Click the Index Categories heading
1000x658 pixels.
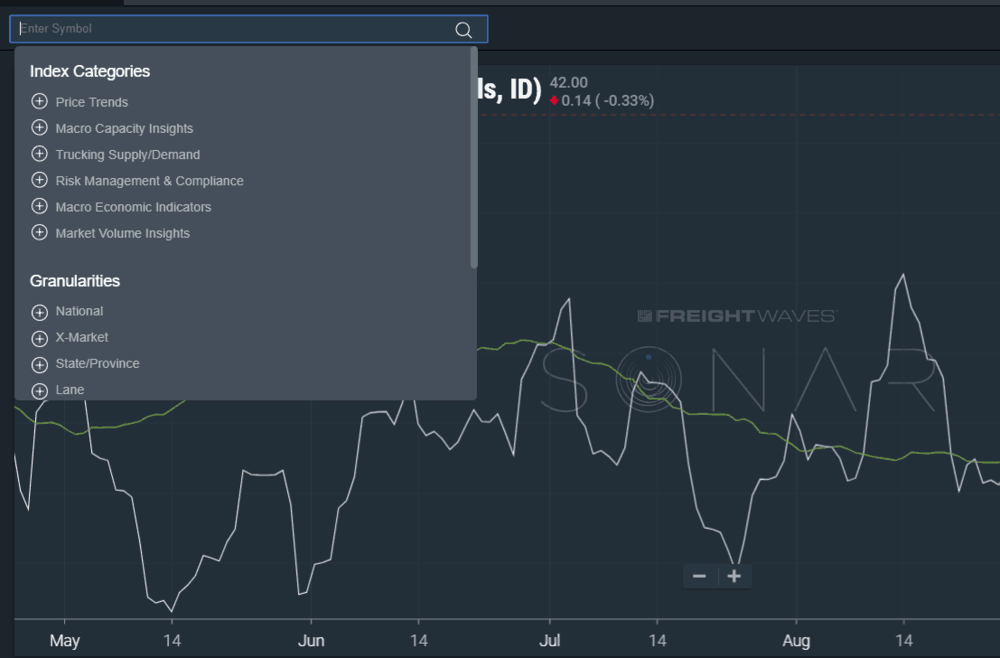(x=90, y=71)
